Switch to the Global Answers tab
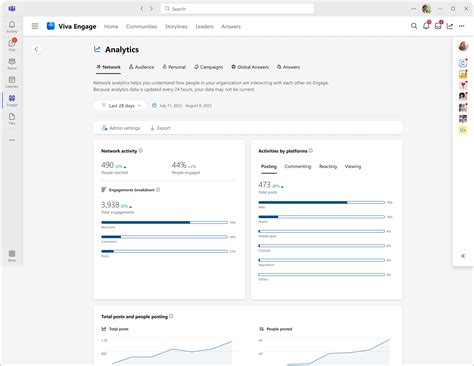This screenshot has height=366, width=474. [x=250, y=67]
